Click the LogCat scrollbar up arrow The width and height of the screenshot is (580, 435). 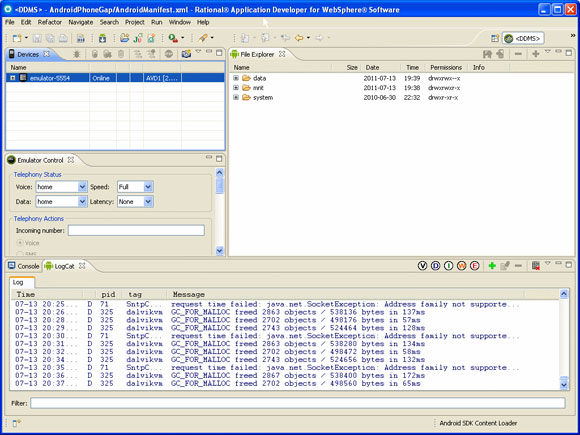(x=564, y=294)
